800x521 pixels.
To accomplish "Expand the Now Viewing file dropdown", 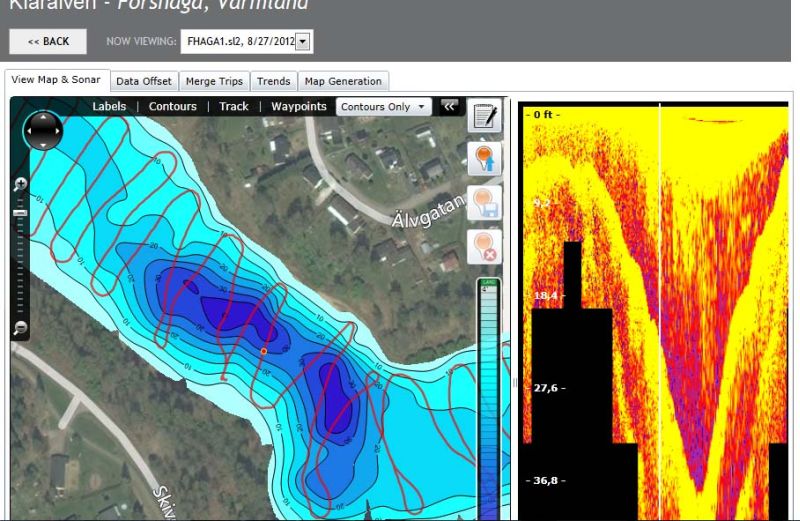I will (x=304, y=41).
